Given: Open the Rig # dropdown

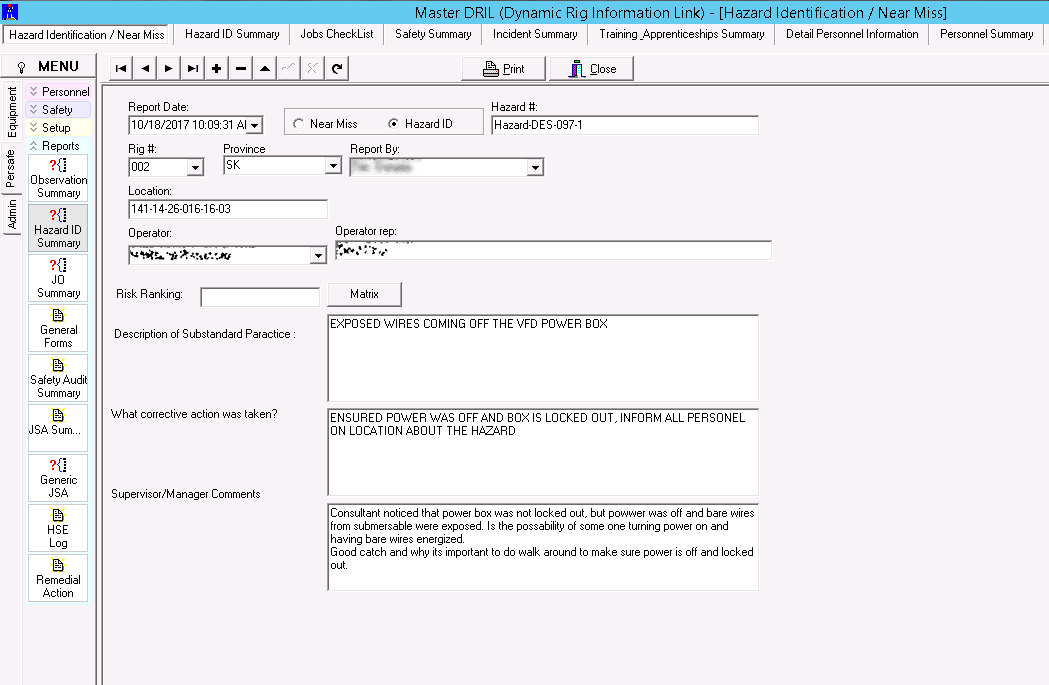Looking at the screenshot, I should 195,167.
